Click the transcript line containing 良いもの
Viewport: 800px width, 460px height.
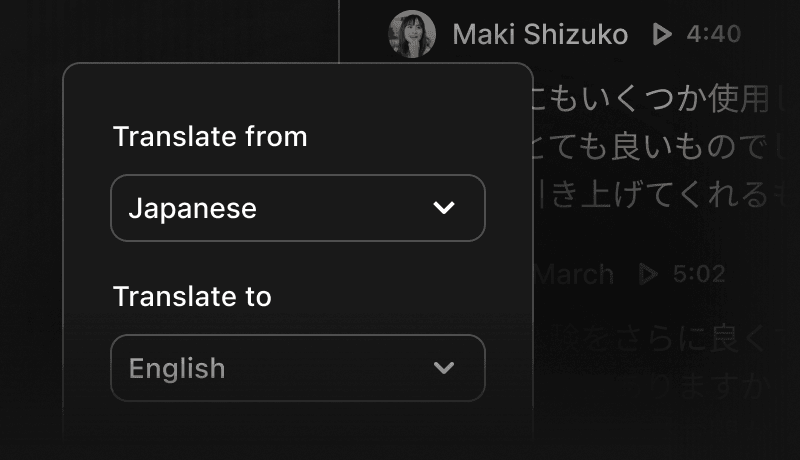[658, 146]
